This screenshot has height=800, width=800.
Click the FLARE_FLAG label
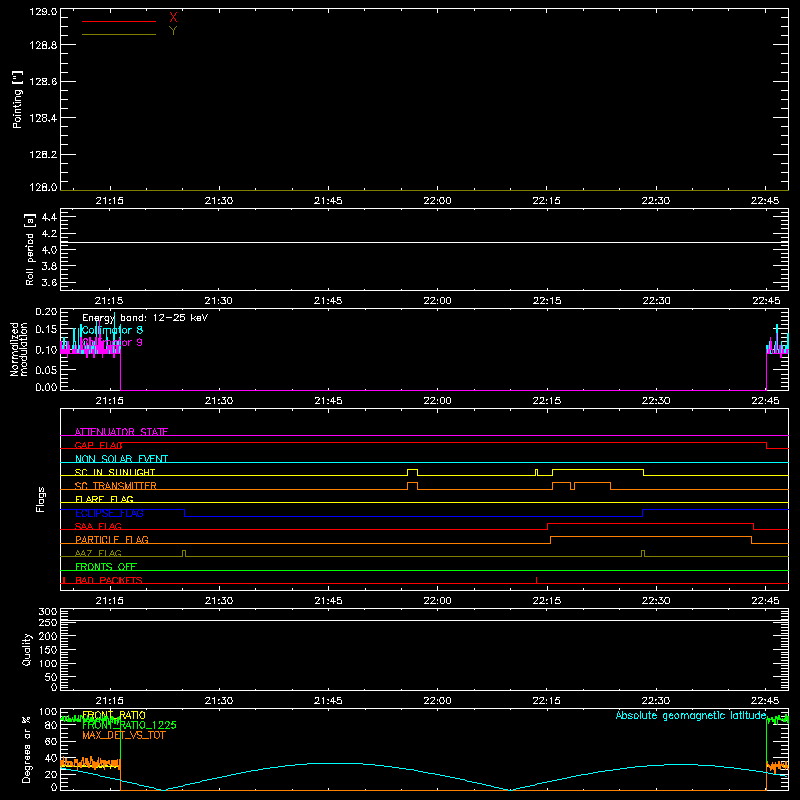[x=104, y=499]
